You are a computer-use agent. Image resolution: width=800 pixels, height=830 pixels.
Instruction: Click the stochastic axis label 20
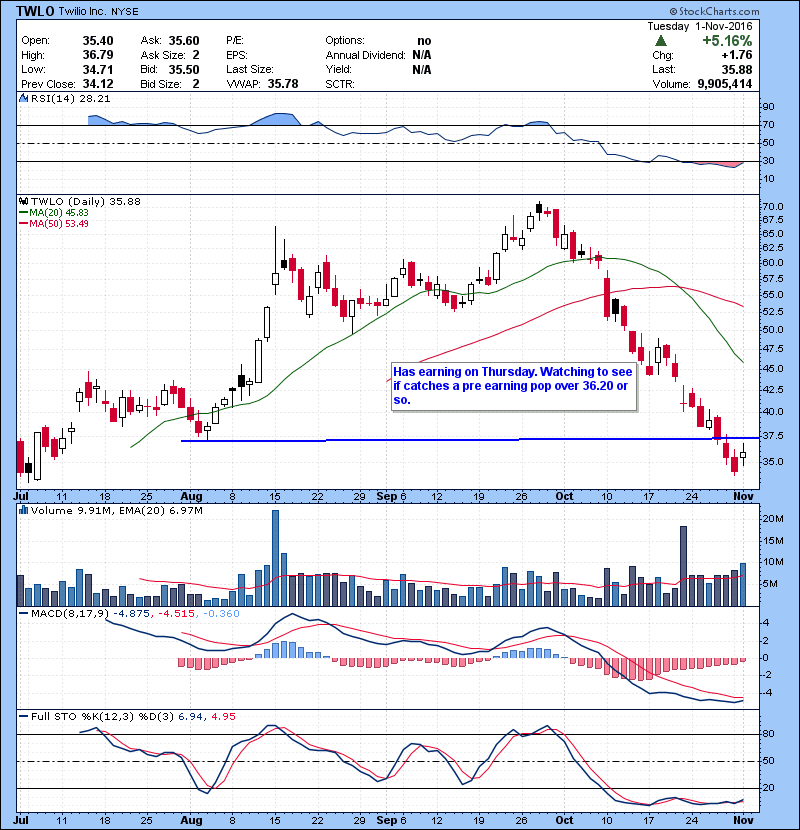tap(768, 788)
